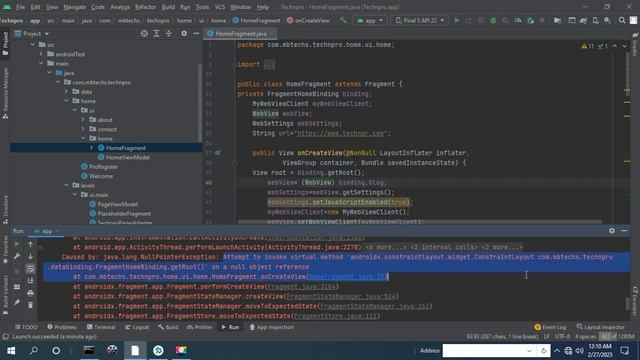Collapse the src folder
Image resolution: width=640 pixels, height=360 pixels.
pyautogui.click(x=33, y=44)
